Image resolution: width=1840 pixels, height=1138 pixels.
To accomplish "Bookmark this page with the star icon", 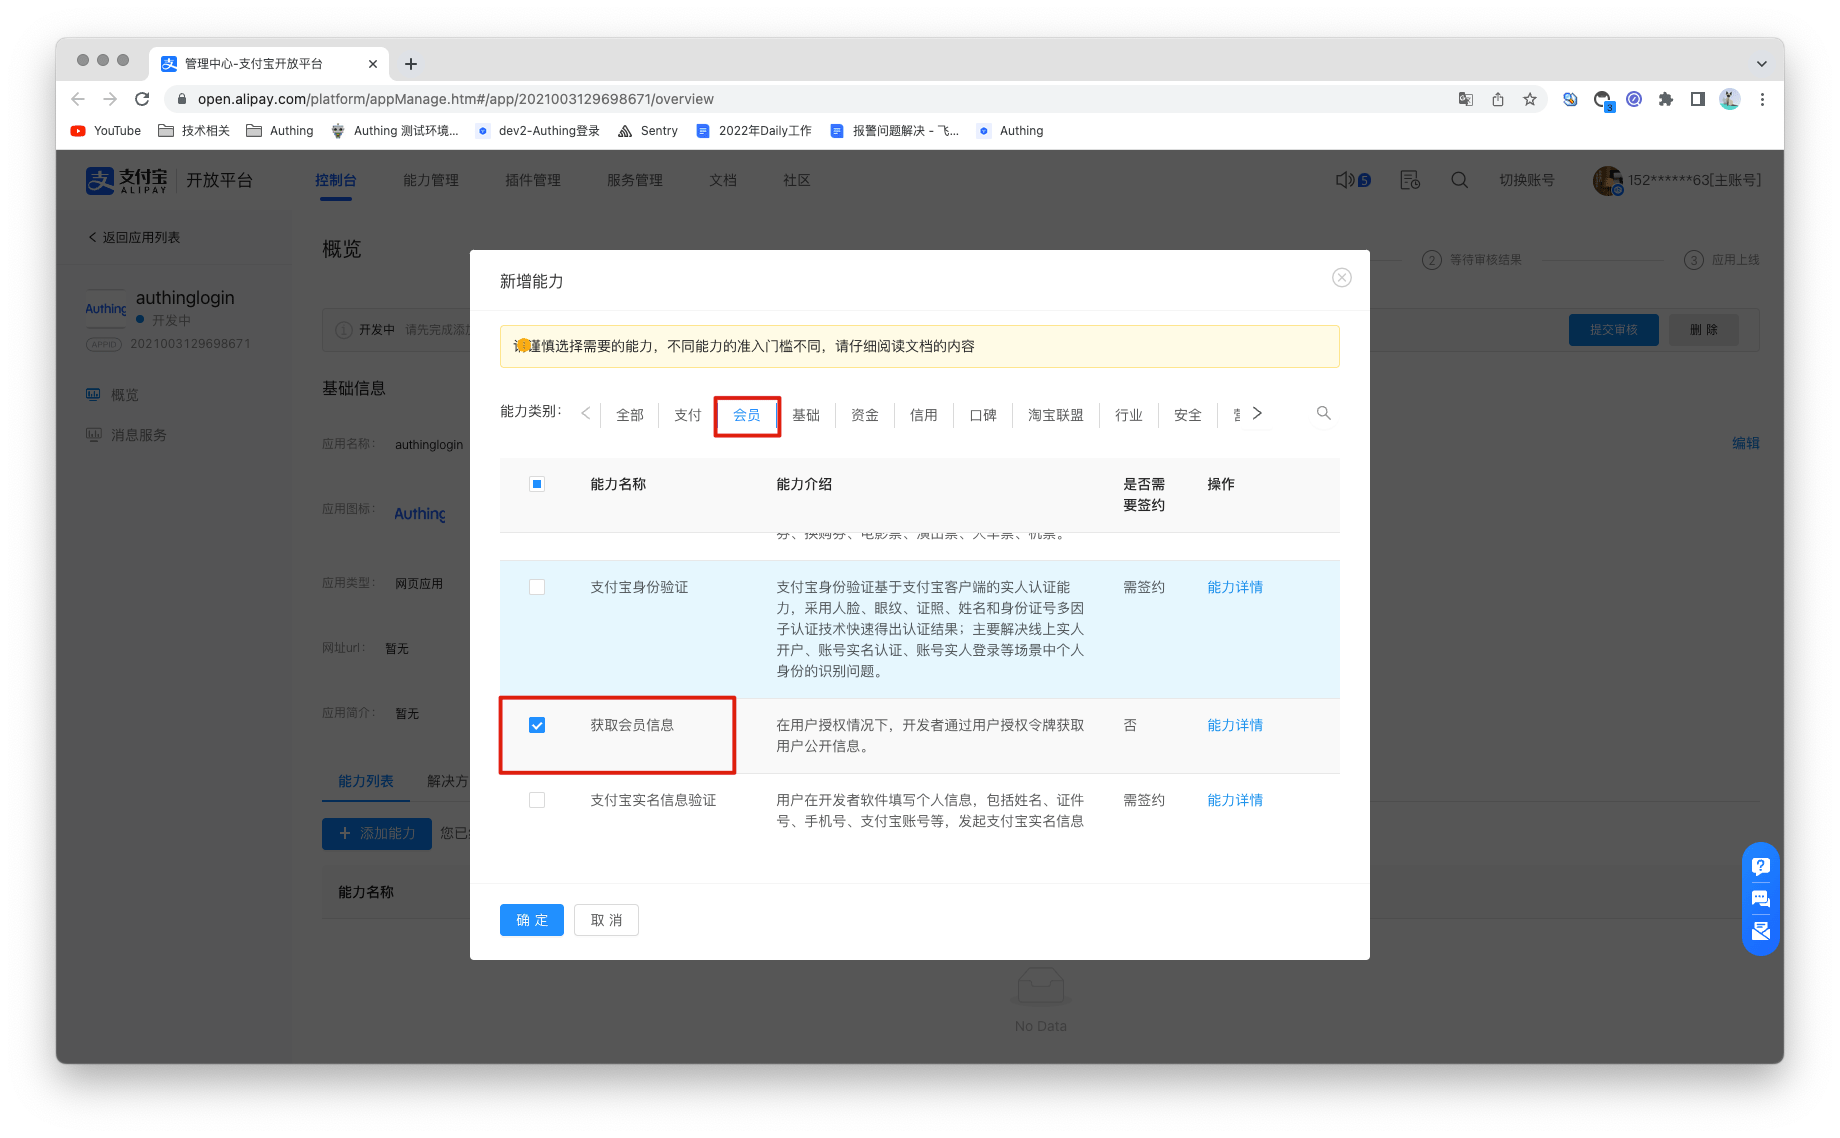I will point(1529,99).
